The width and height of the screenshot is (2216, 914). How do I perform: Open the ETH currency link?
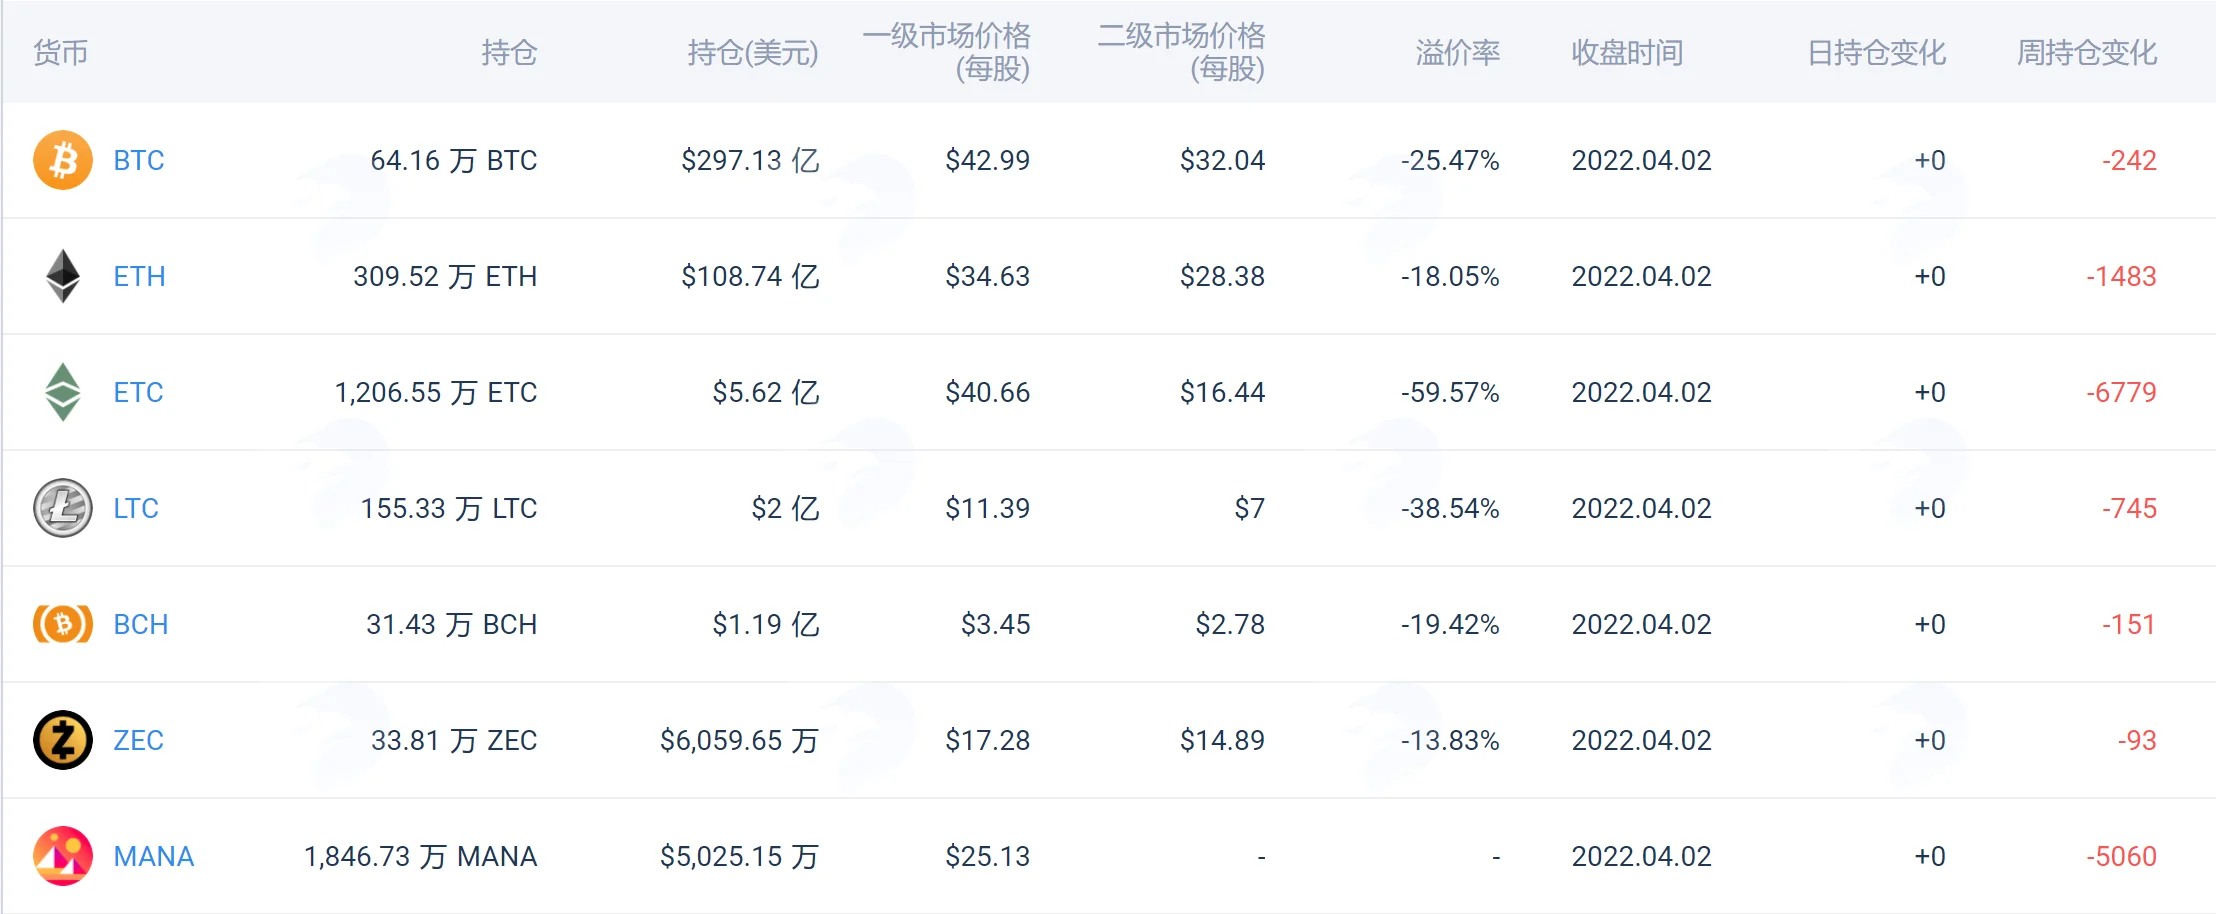(139, 276)
